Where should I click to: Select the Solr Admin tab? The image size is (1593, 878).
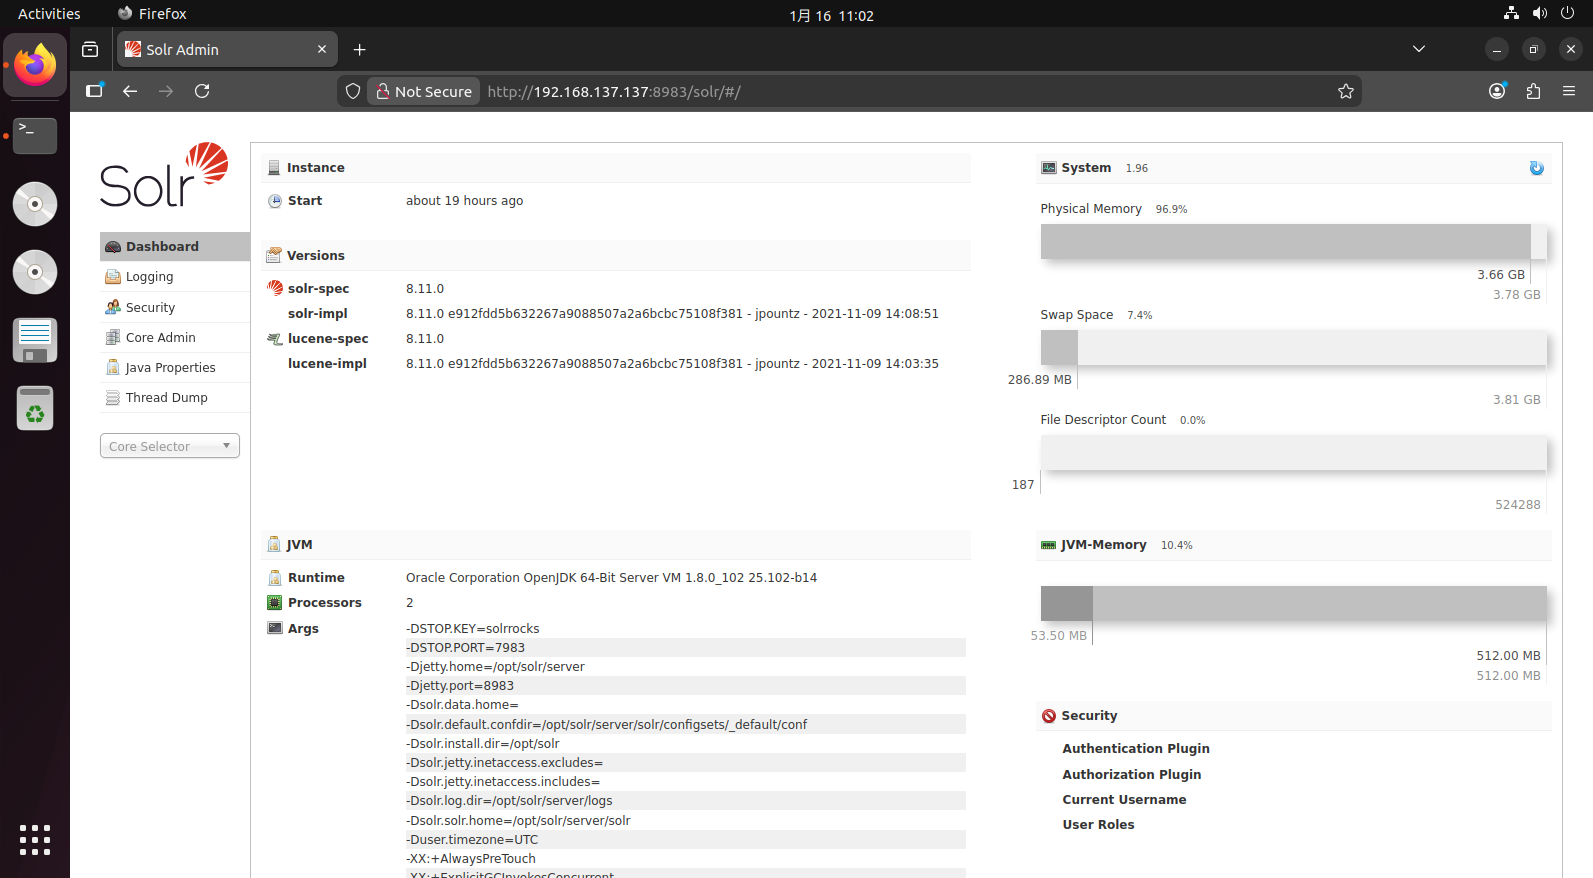click(227, 49)
